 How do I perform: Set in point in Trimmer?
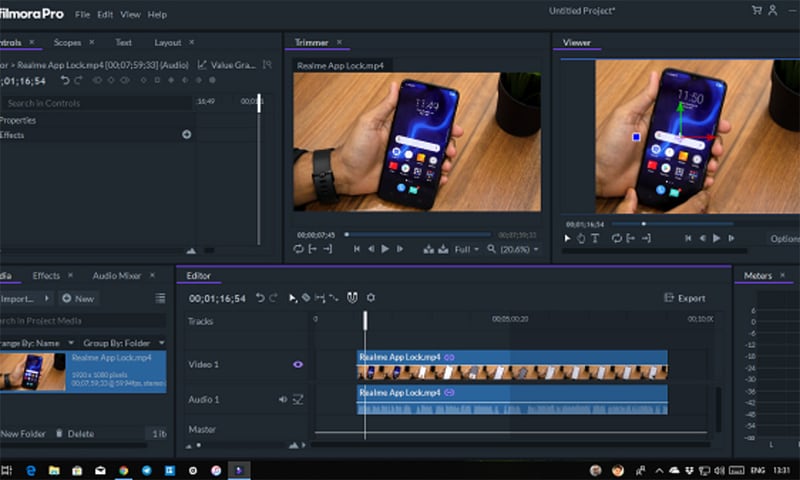(x=313, y=249)
